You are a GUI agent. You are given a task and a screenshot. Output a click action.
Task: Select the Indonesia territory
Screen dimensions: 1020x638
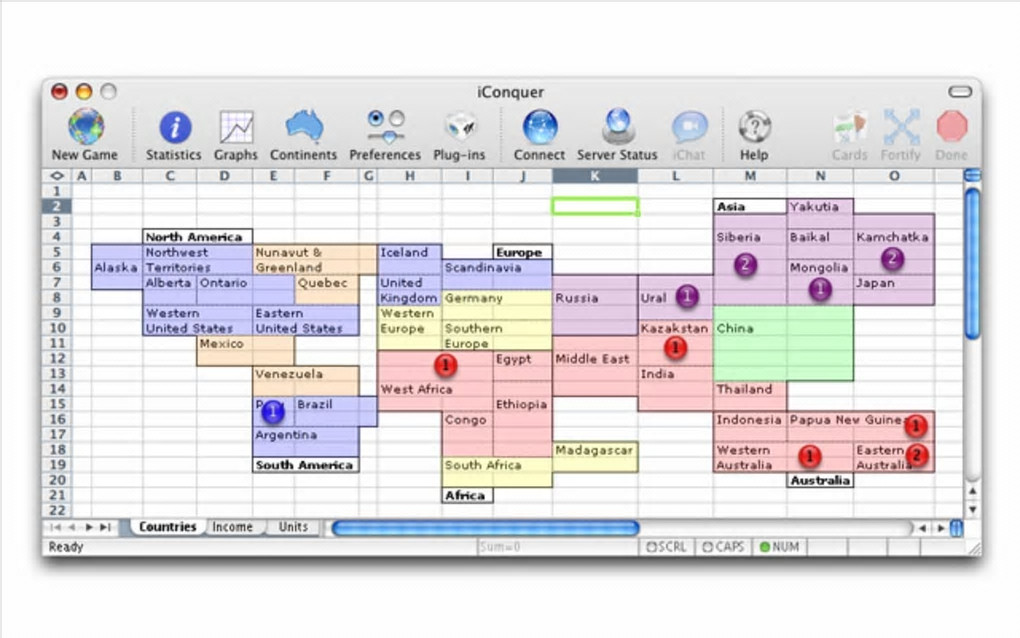(x=750, y=427)
